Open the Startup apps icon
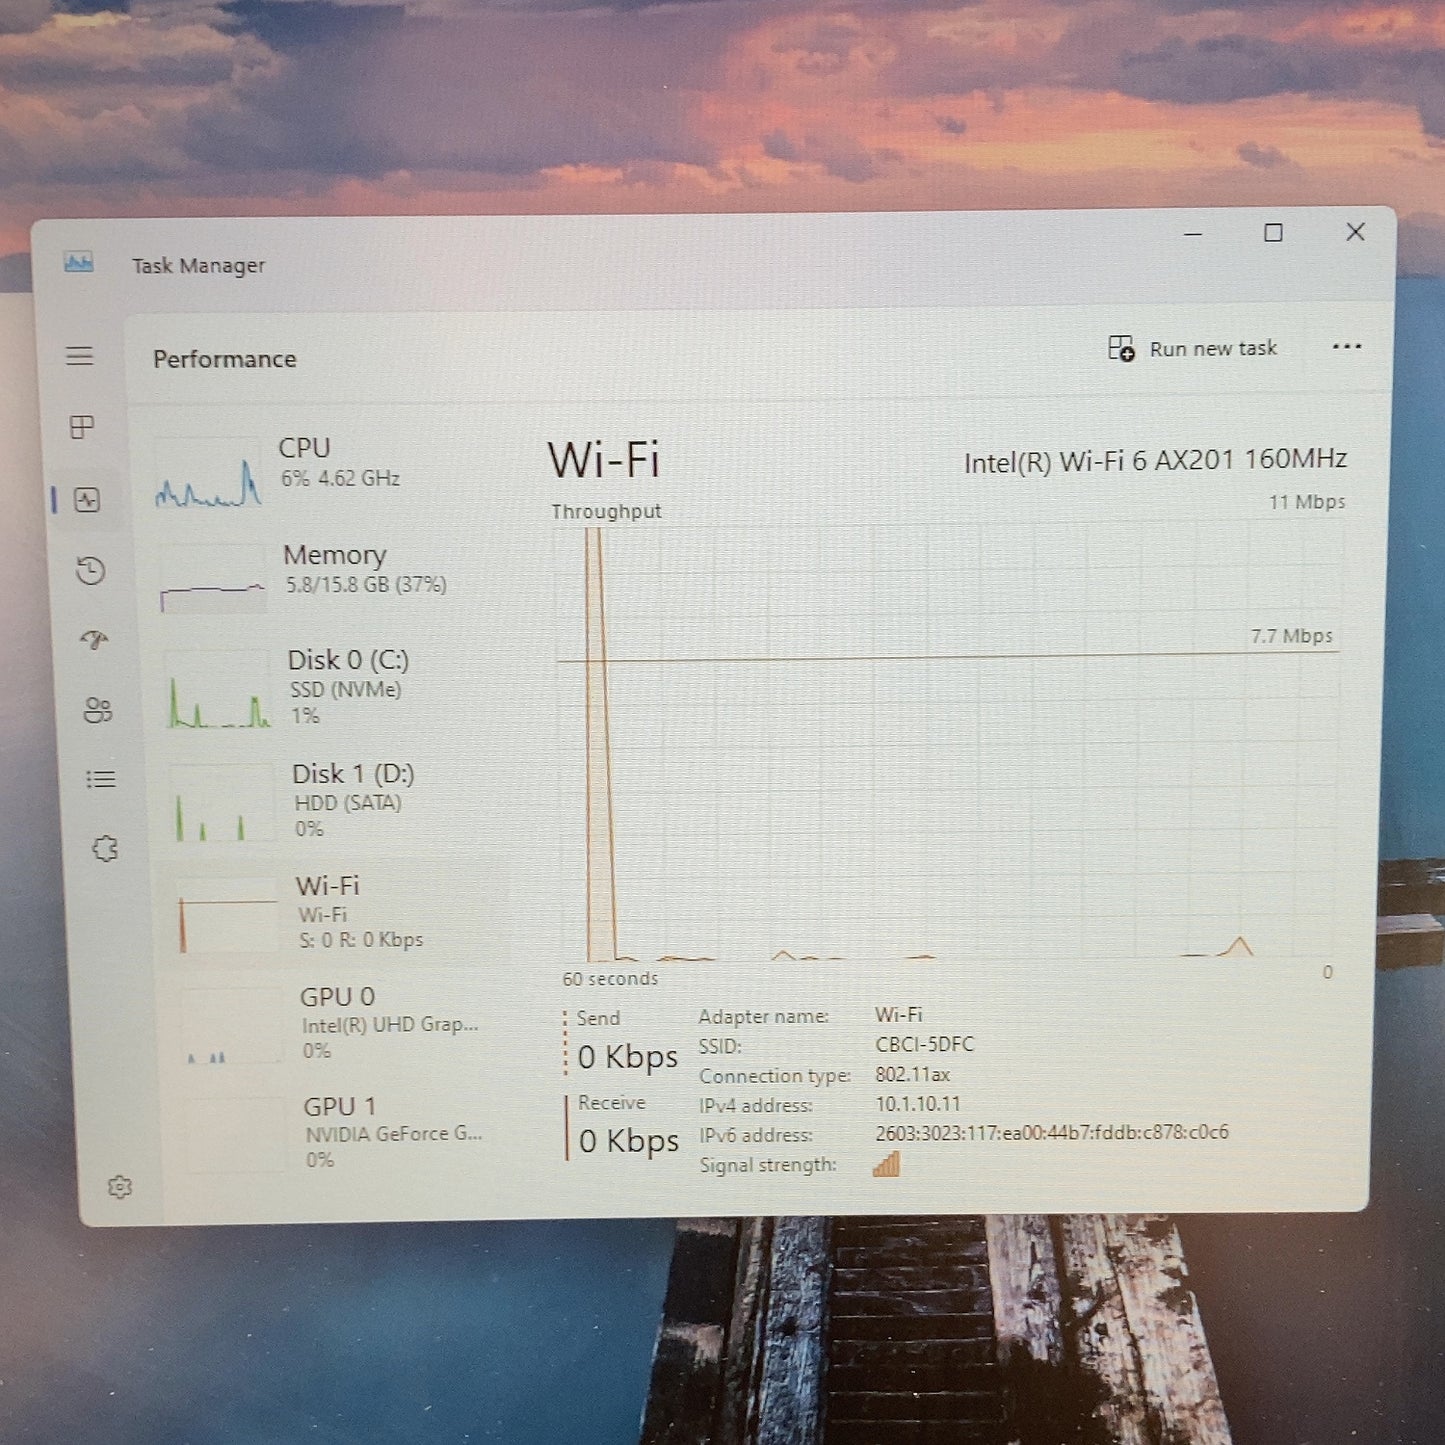The width and height of the screenshot is (1445, 1445). click(94, 639)
